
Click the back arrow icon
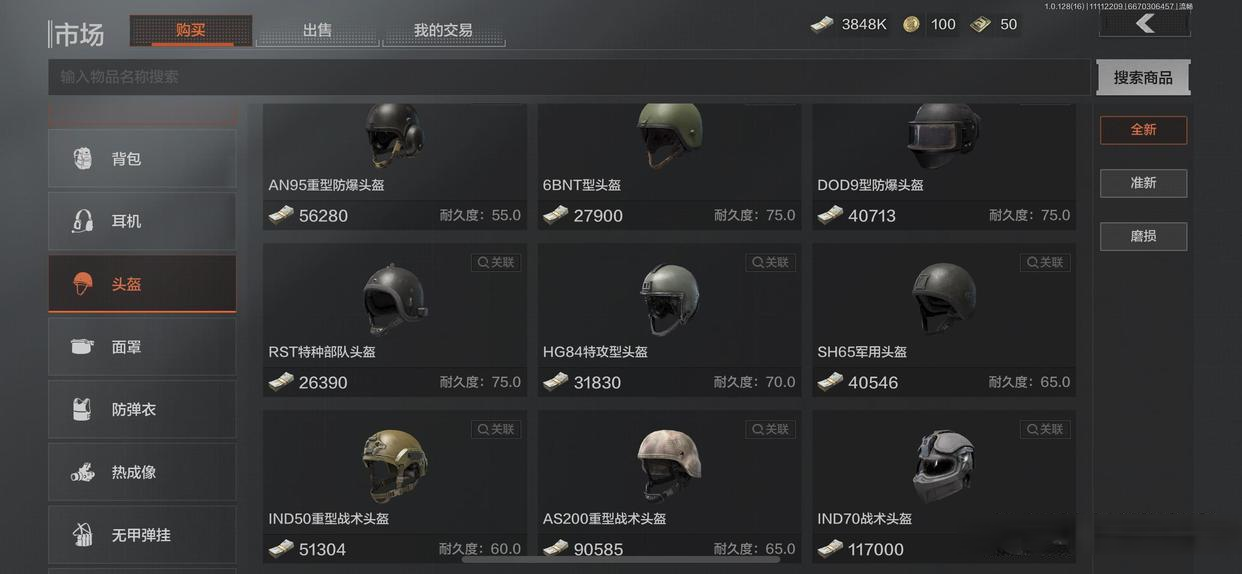[x=1145, y=22]
